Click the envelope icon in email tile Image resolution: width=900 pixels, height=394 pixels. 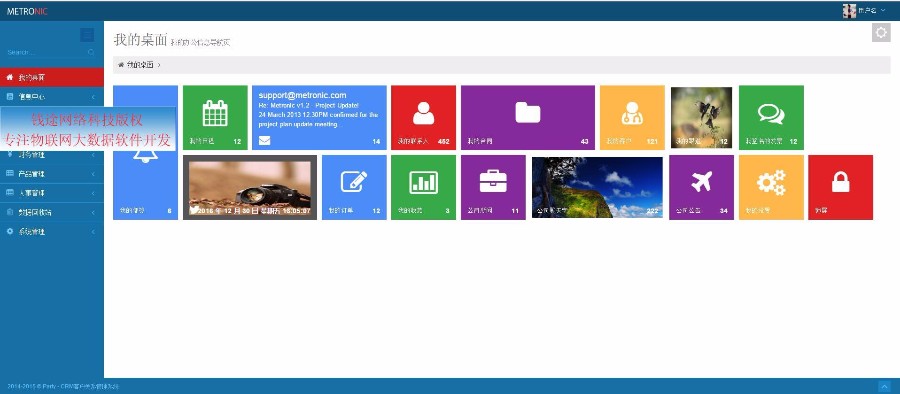pos(264,140)
